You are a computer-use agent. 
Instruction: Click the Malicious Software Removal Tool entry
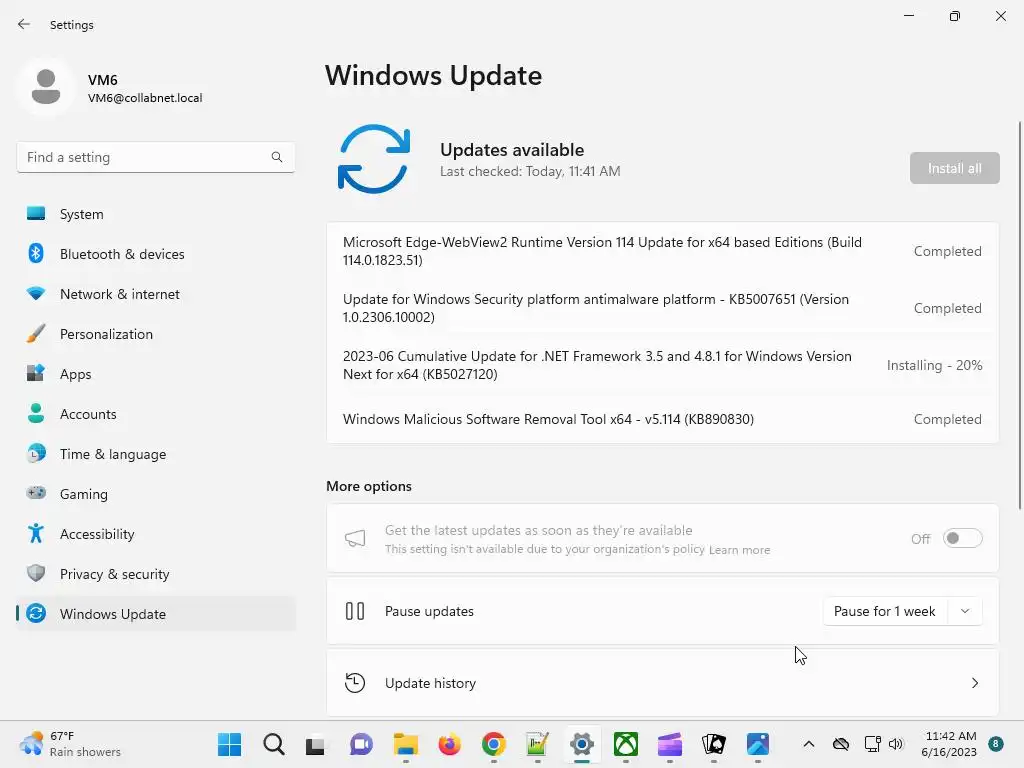pyautogui.click(x=662, y=419)
